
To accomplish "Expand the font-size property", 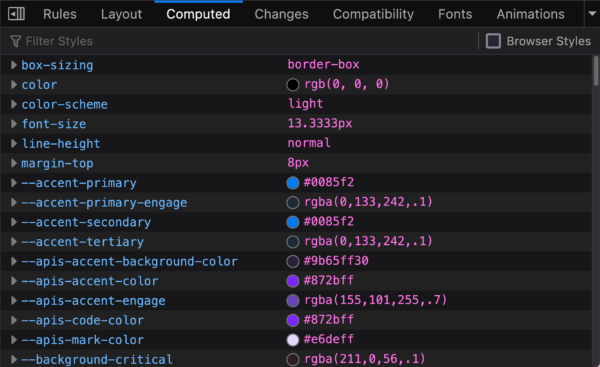I will 14,124.
